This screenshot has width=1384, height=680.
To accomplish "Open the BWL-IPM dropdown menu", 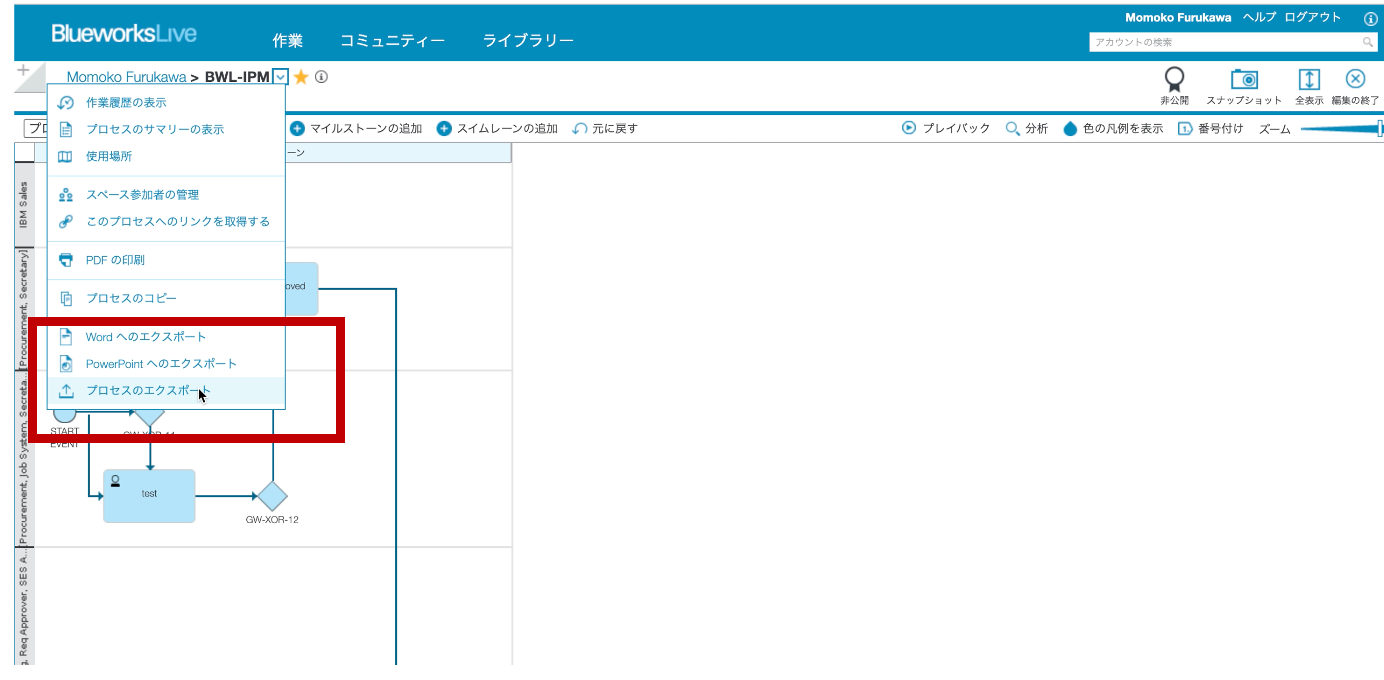I will click(x=279, y=77).
